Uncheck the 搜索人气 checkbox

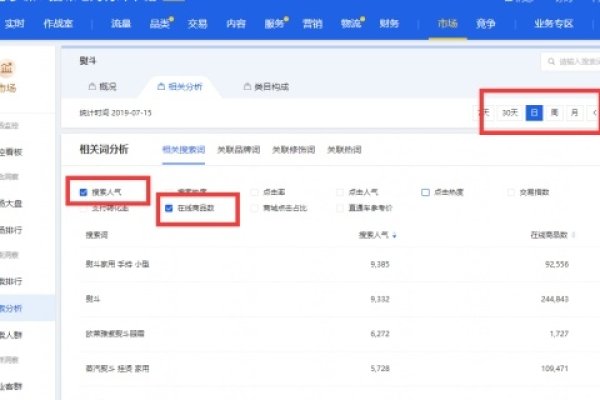[83, 192]
